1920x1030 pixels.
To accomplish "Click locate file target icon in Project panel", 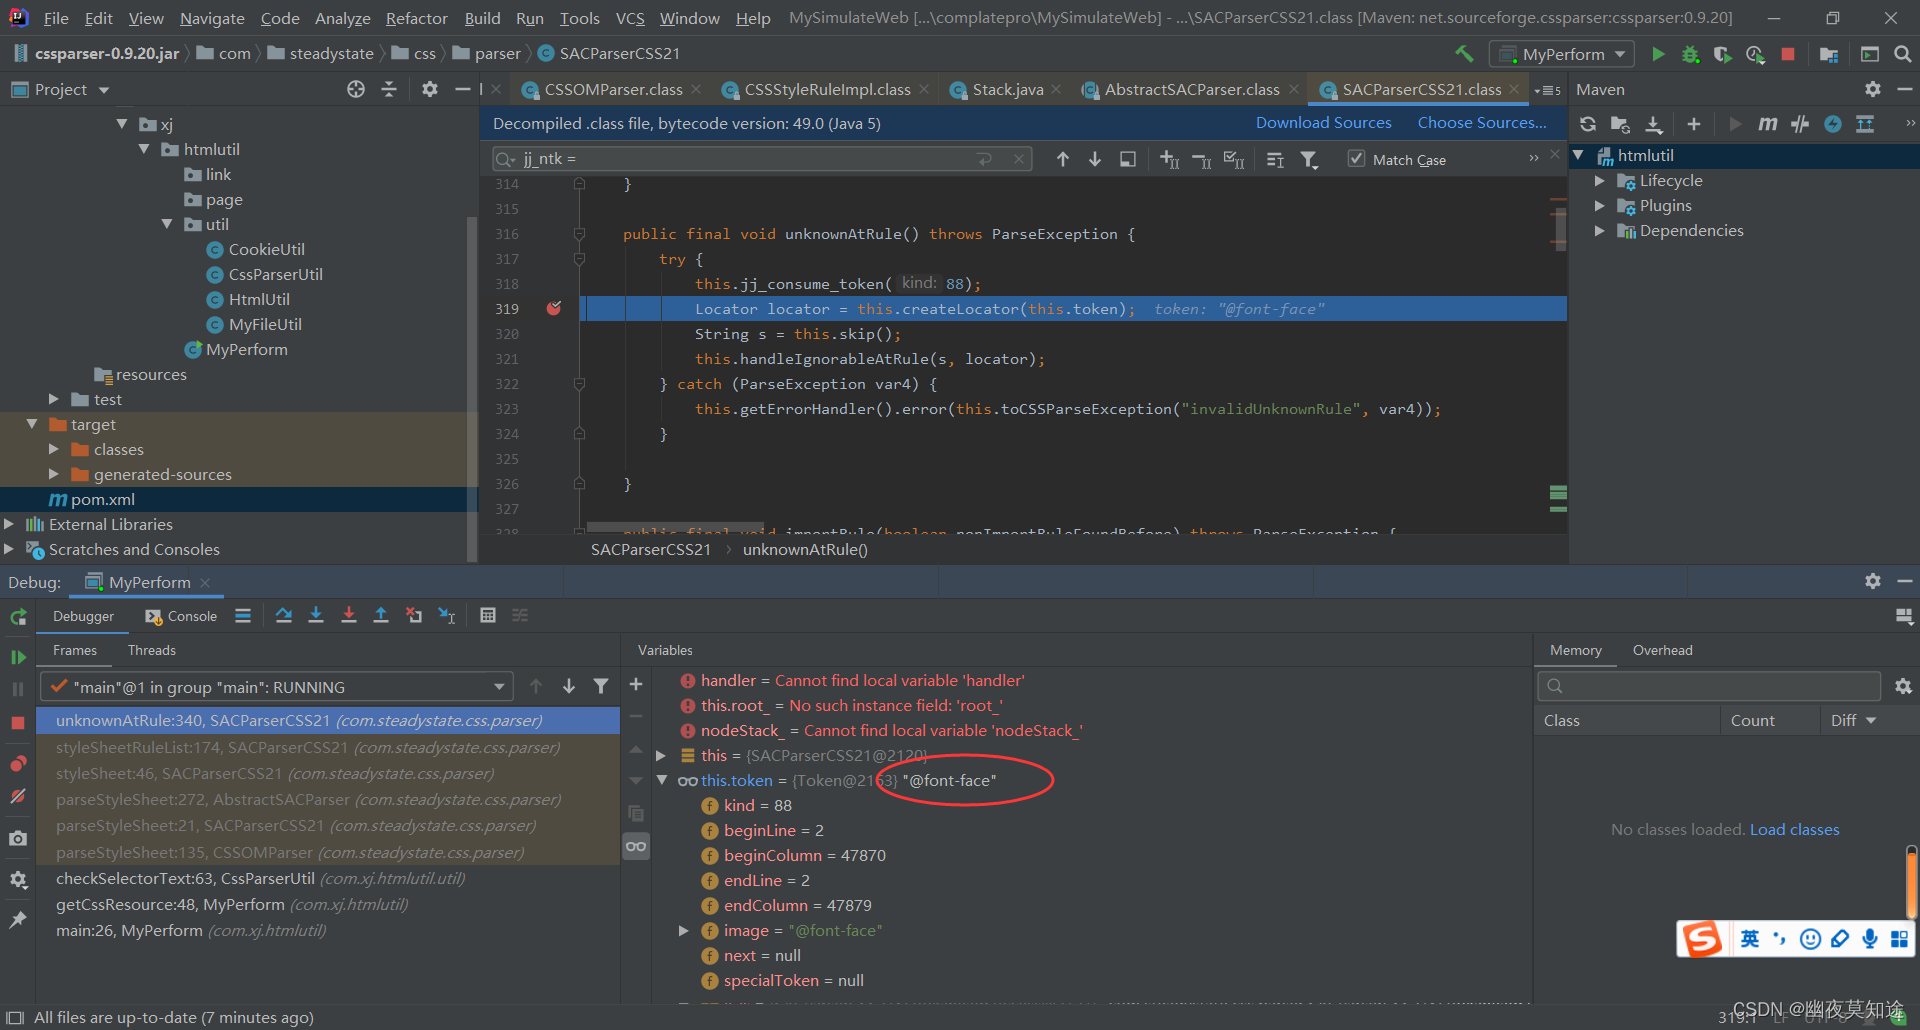I will coord(356,89).
